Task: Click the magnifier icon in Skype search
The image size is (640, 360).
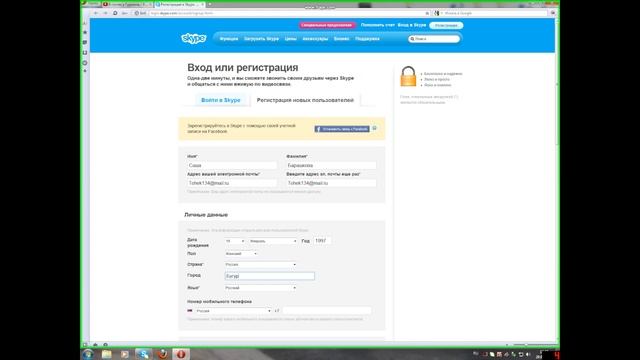Action: (412, 39)
